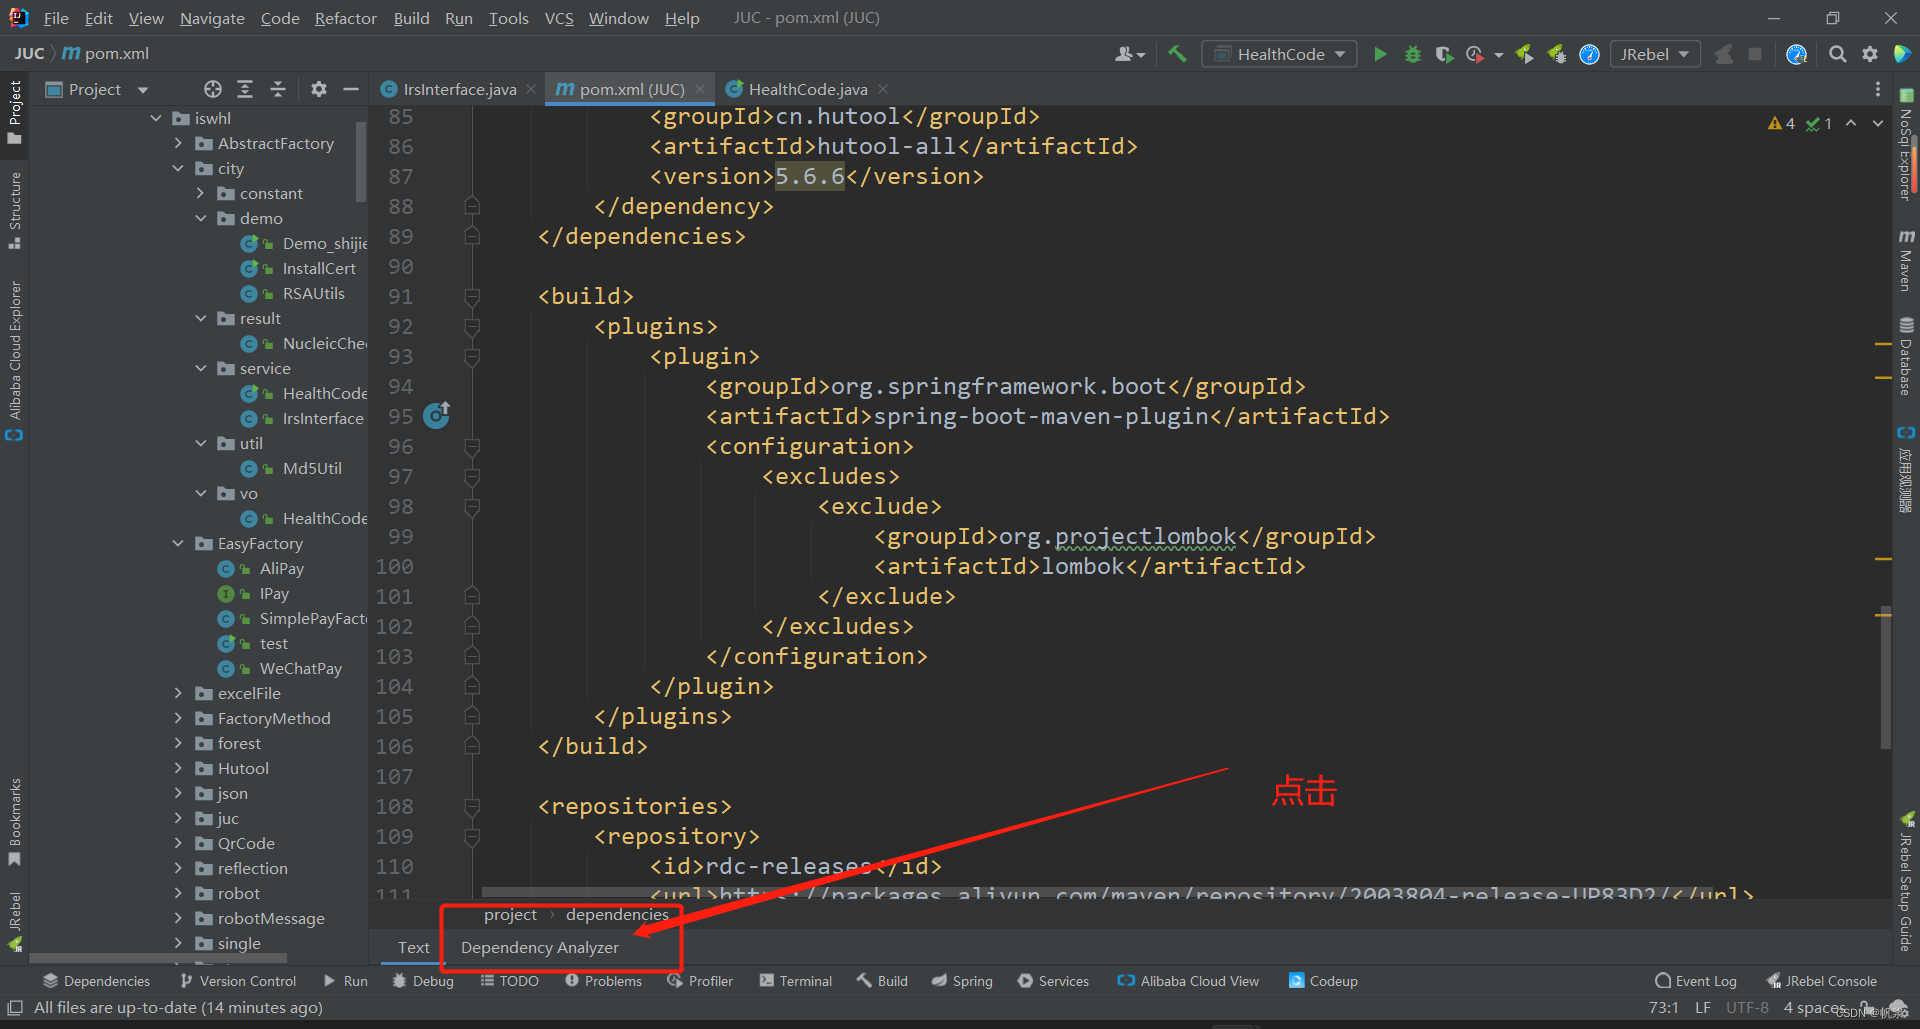This screenshot has height=1029, width=1920.
Task: Click the Profile run clock icon
Action: (1475, 54)
